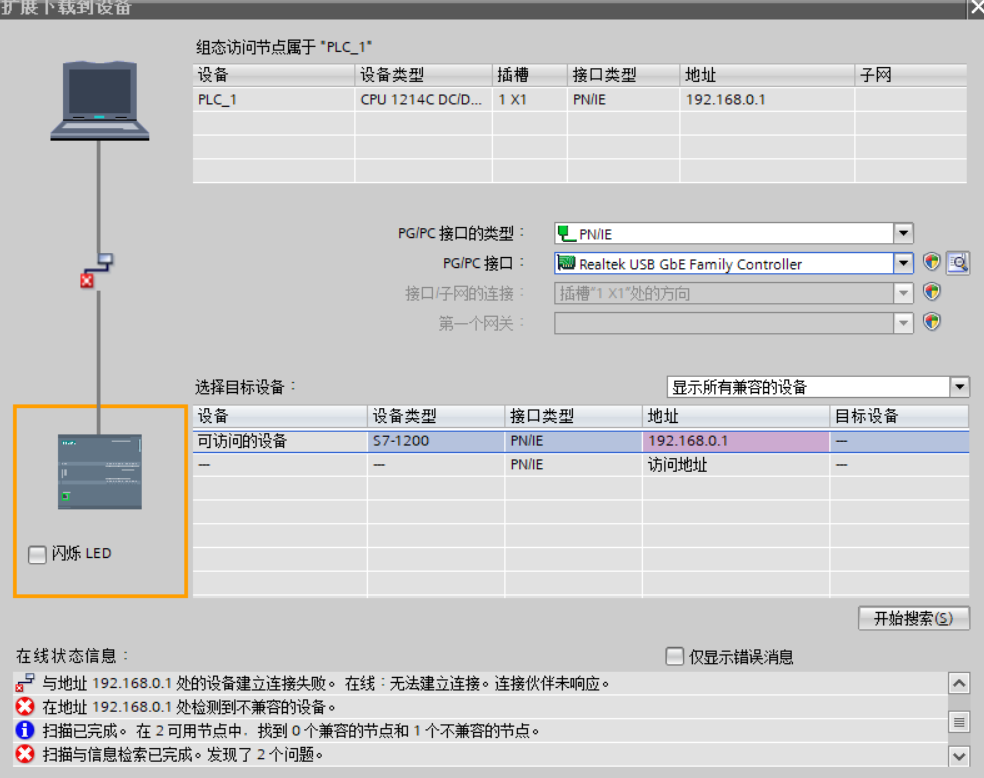Click the blue info icon of the 扫描已完成 message
The width and height of the screenshot is (984, 778).
(x=25, y=730)
